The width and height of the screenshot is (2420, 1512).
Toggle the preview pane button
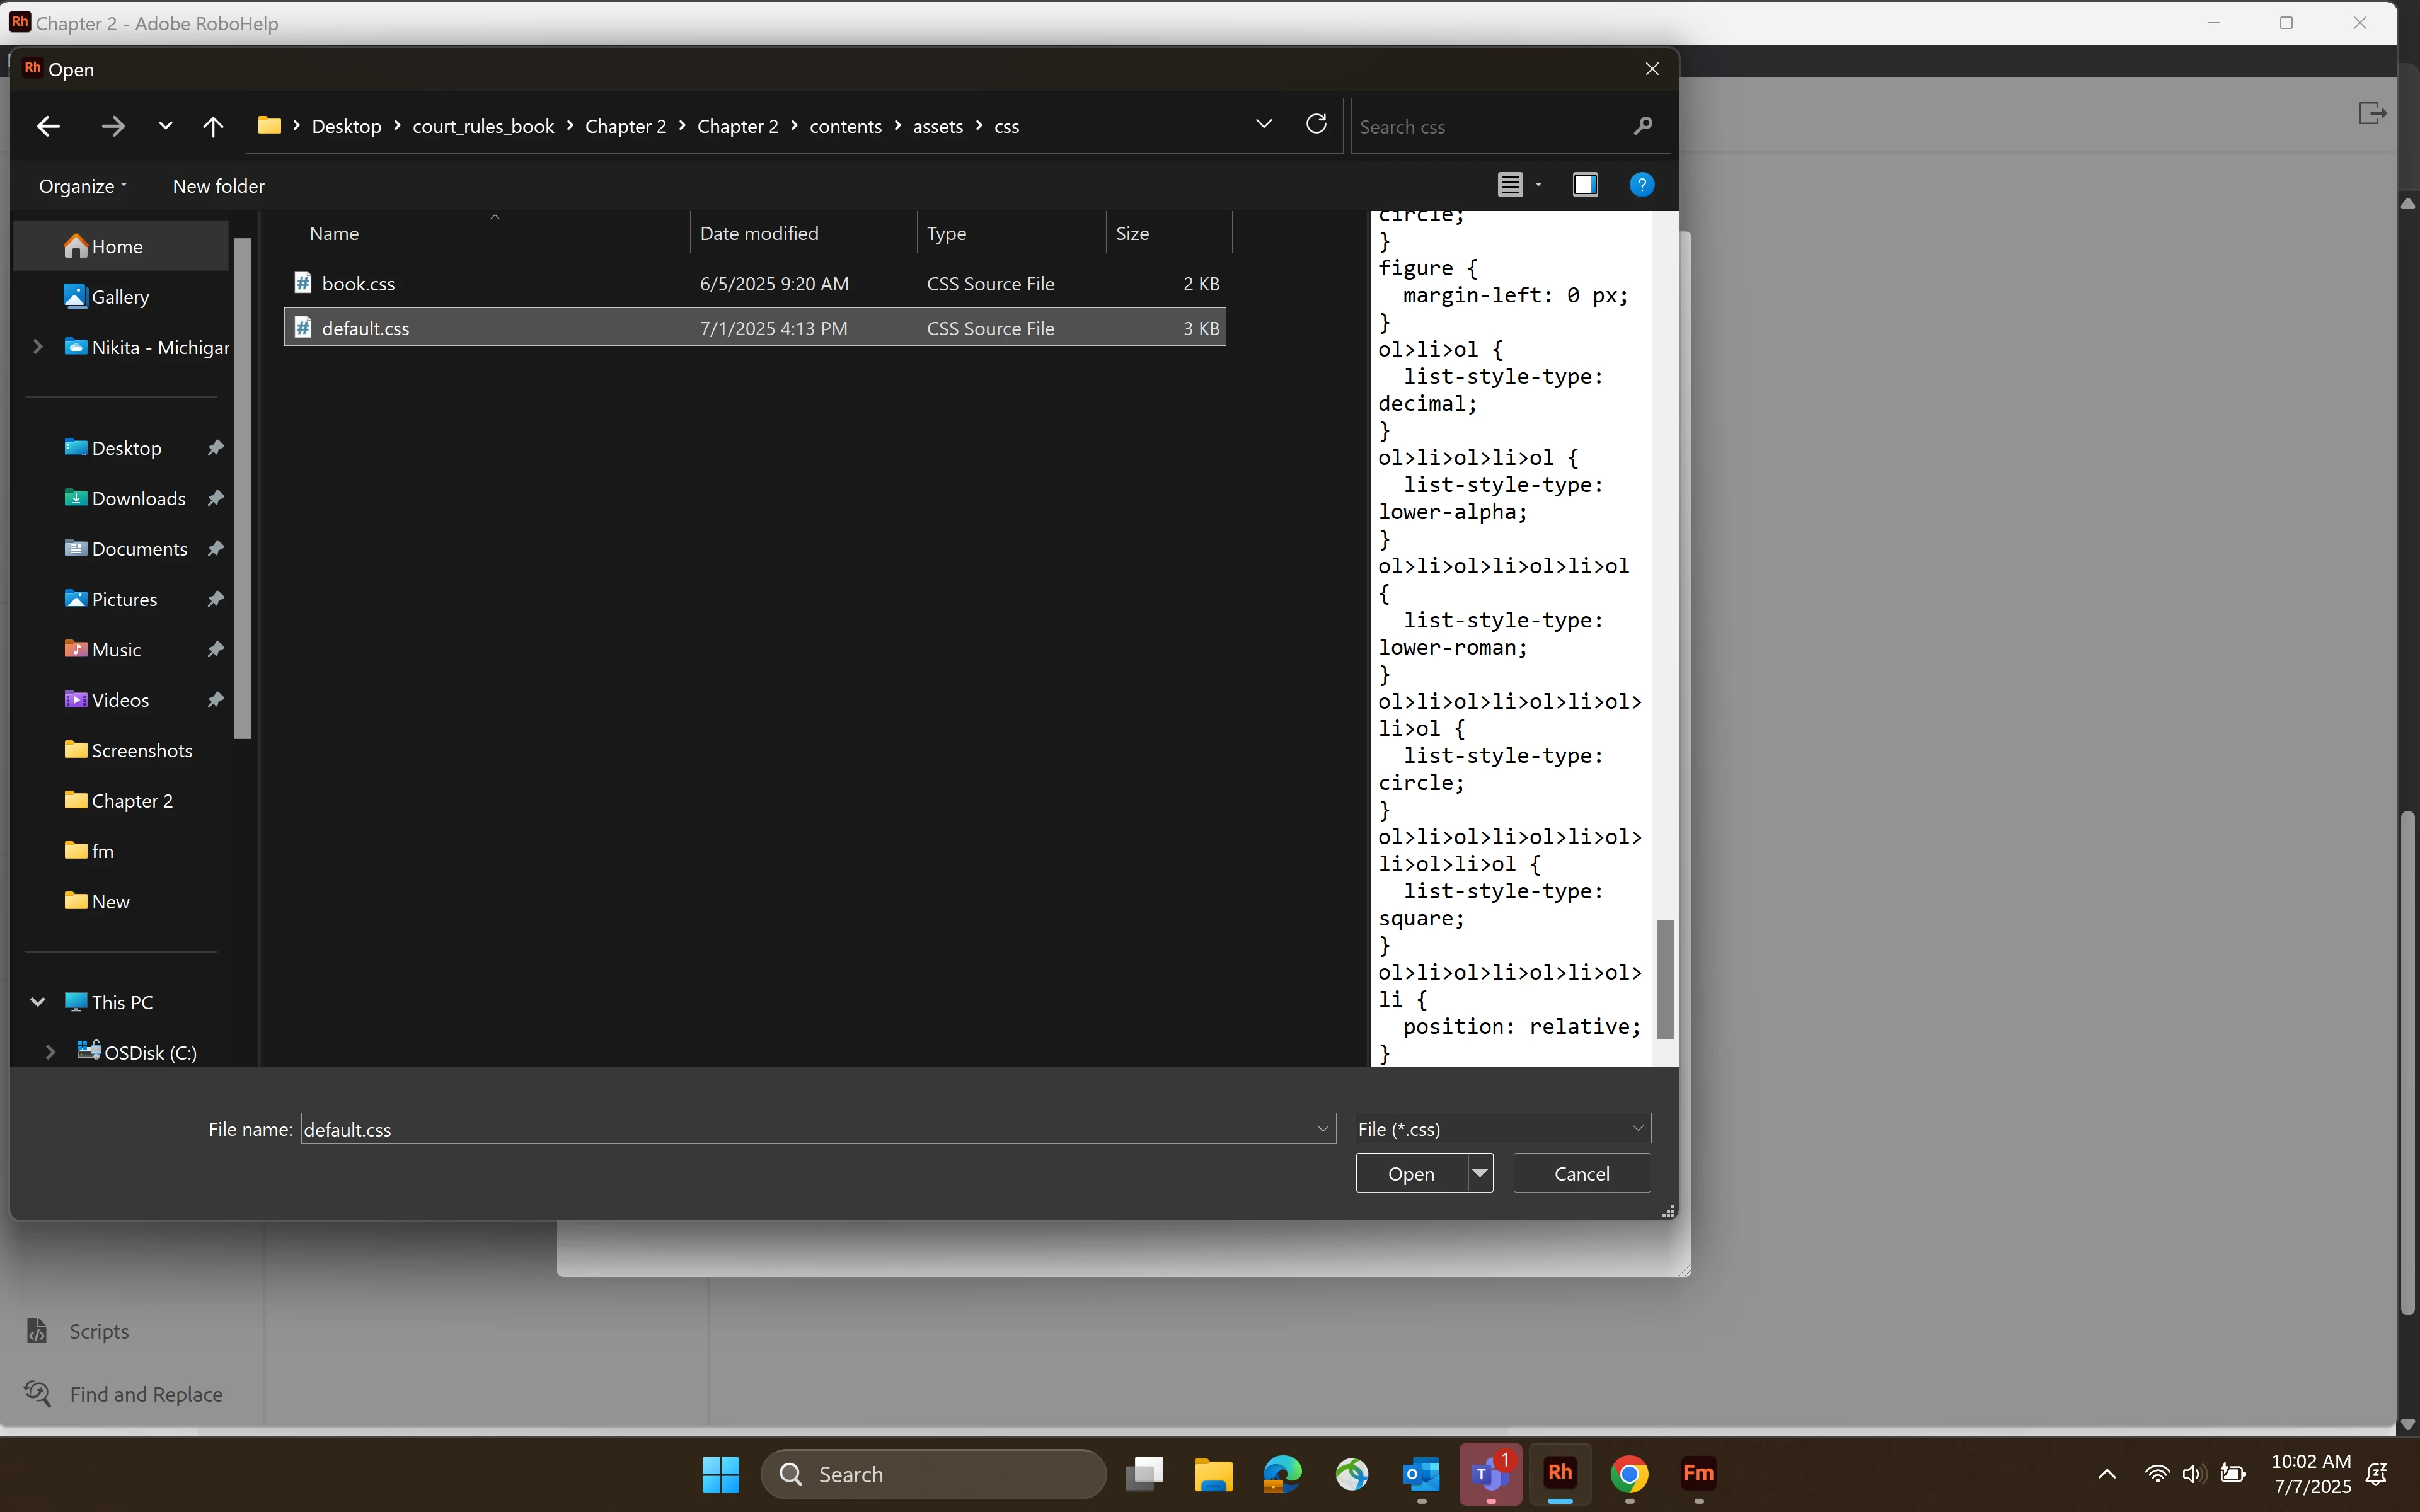coord(1585,185)
